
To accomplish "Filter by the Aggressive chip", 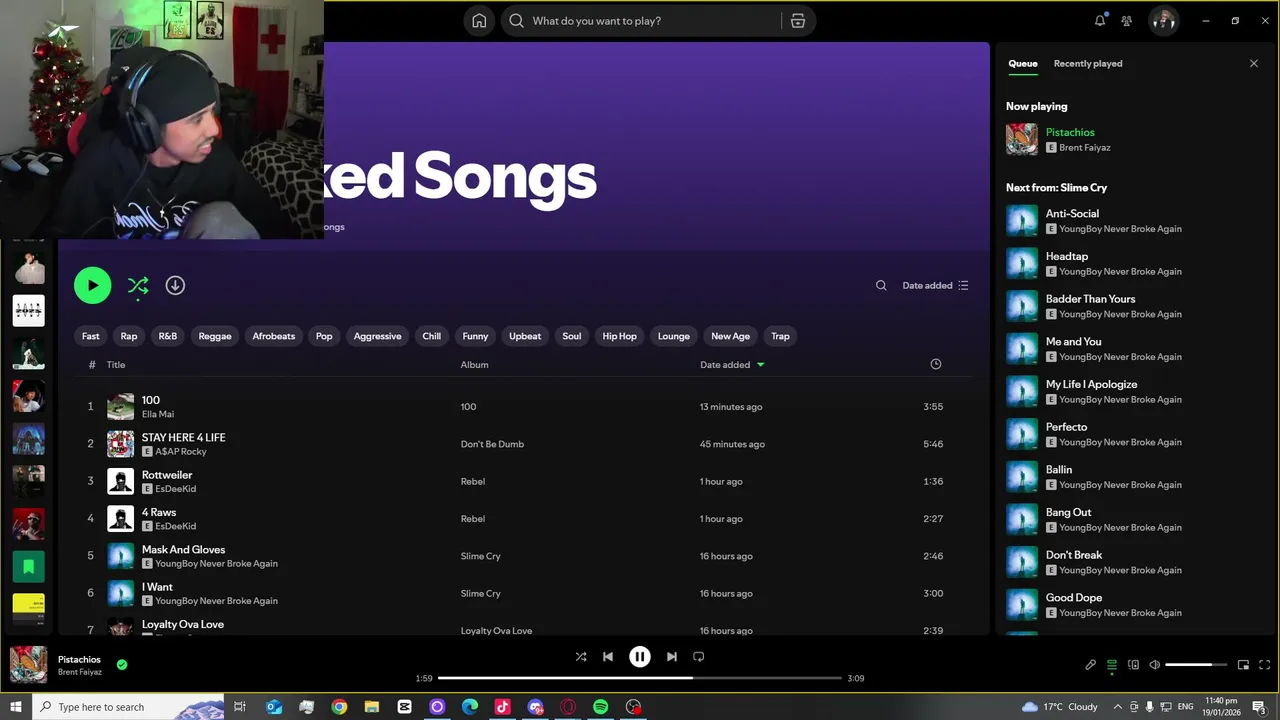I will pos(378,336).
